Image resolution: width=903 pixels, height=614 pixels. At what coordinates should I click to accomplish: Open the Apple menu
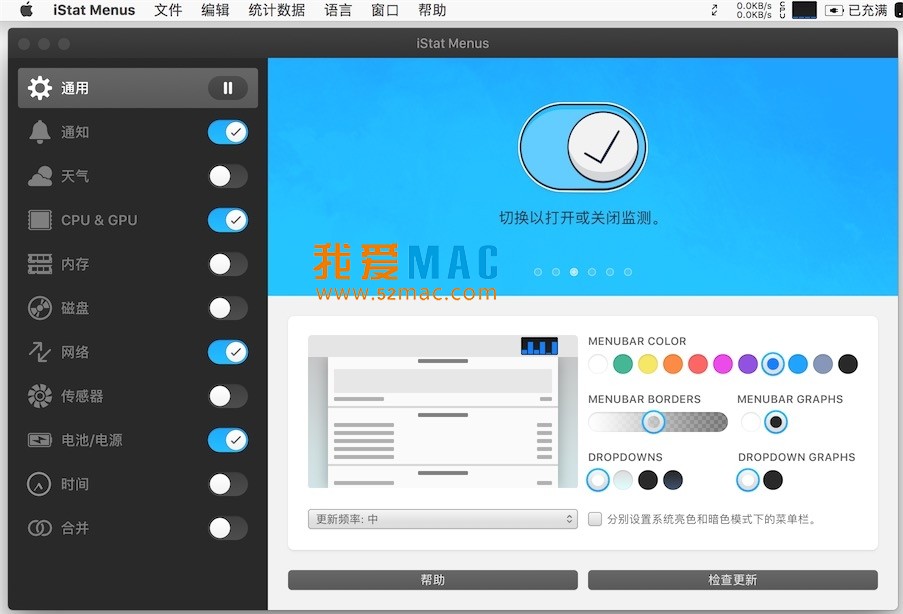coord(26,10)
